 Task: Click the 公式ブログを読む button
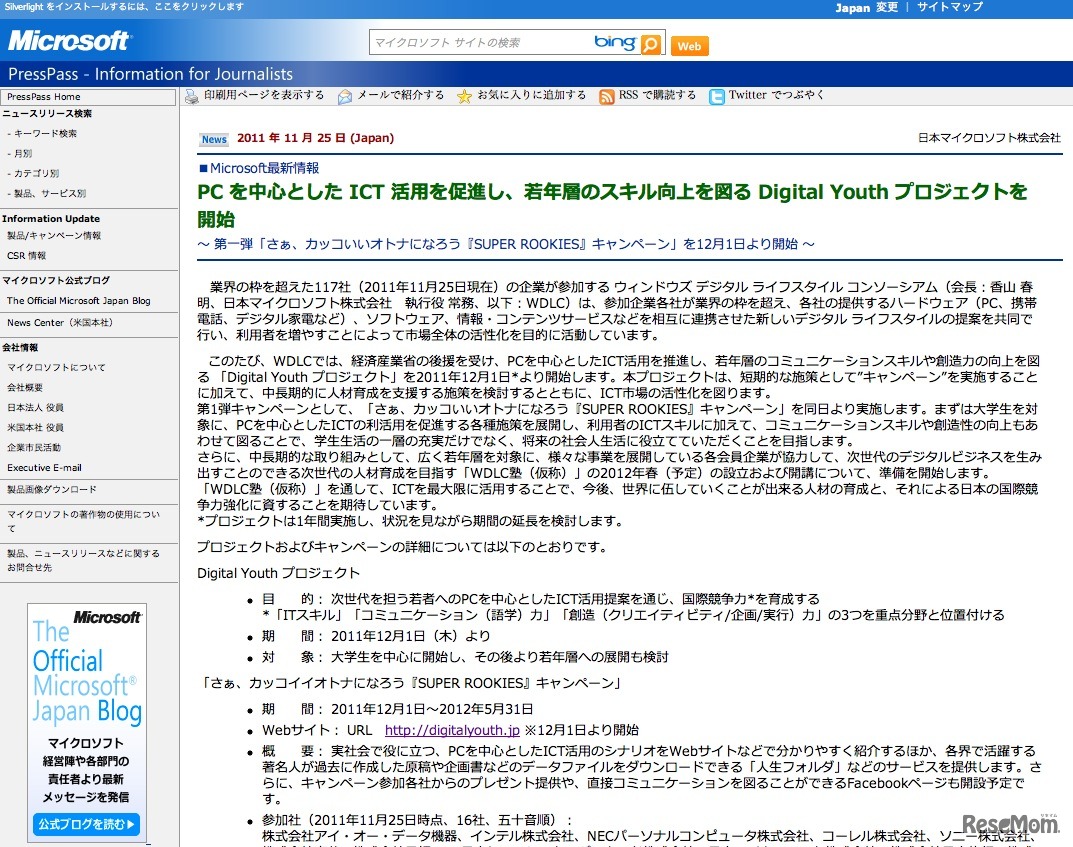[87, 825]
